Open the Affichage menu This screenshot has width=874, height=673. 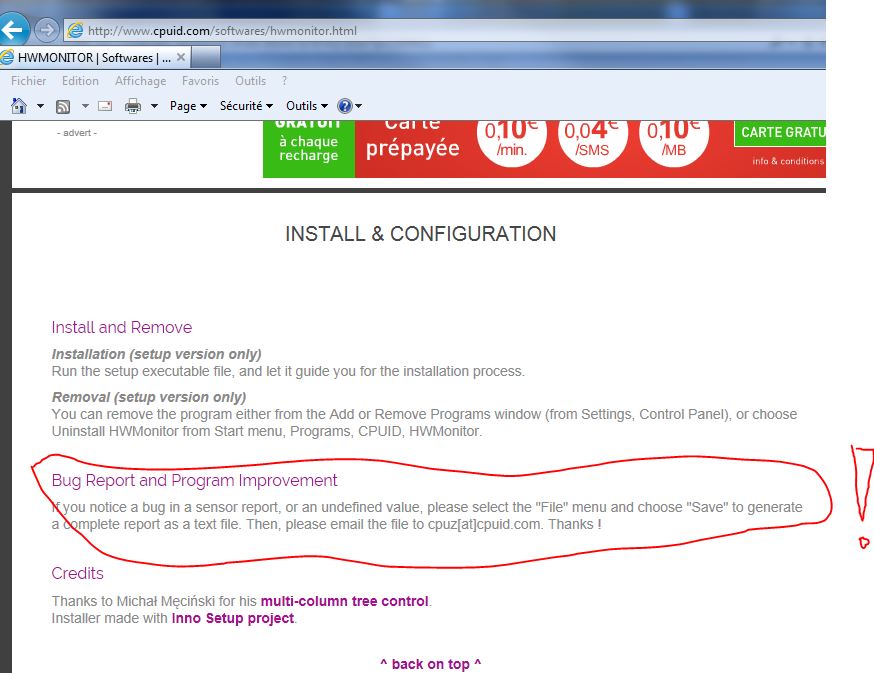click(x=140, y=81)
